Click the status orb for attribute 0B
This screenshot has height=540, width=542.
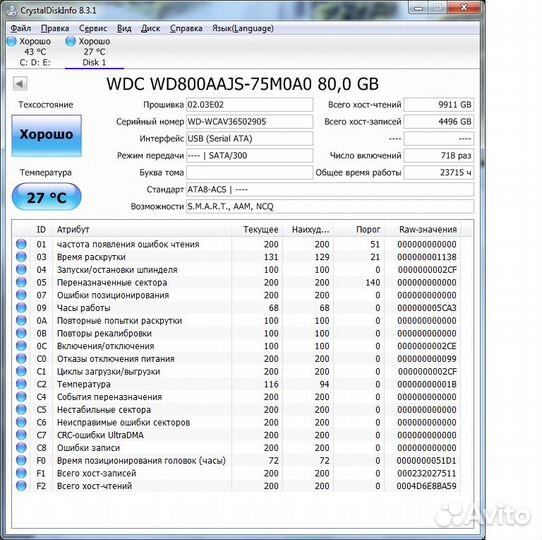pos(21,333)
